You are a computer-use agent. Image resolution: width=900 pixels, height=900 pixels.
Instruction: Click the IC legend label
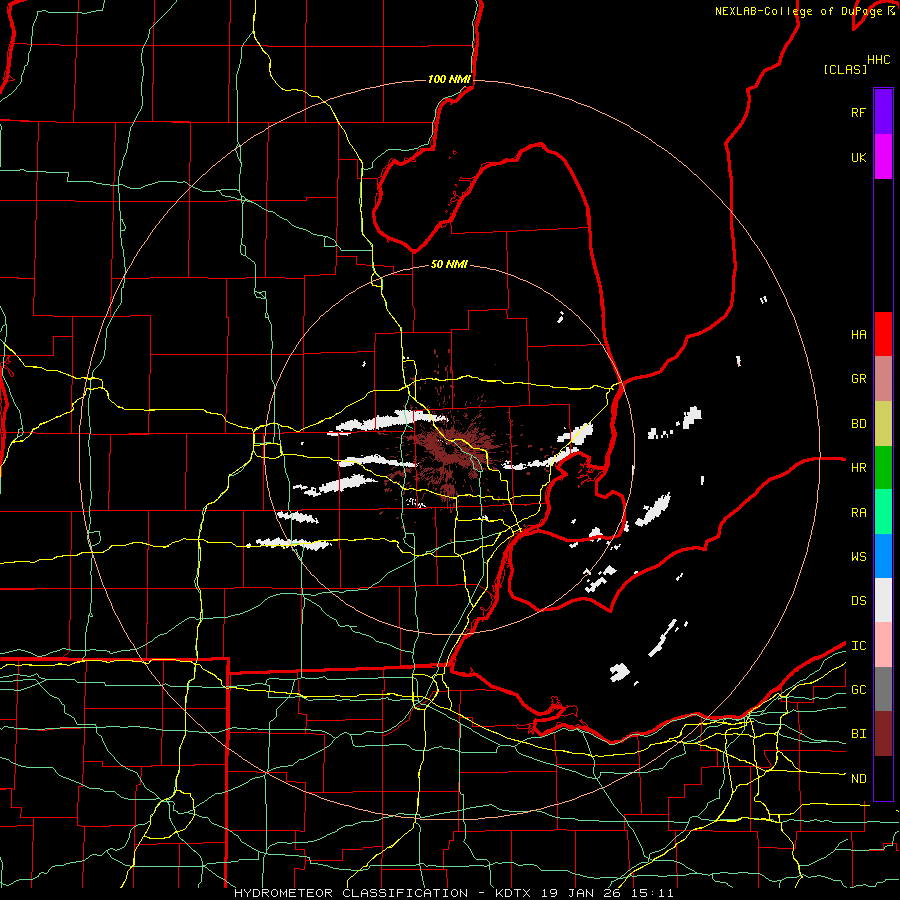coord(858,646)
